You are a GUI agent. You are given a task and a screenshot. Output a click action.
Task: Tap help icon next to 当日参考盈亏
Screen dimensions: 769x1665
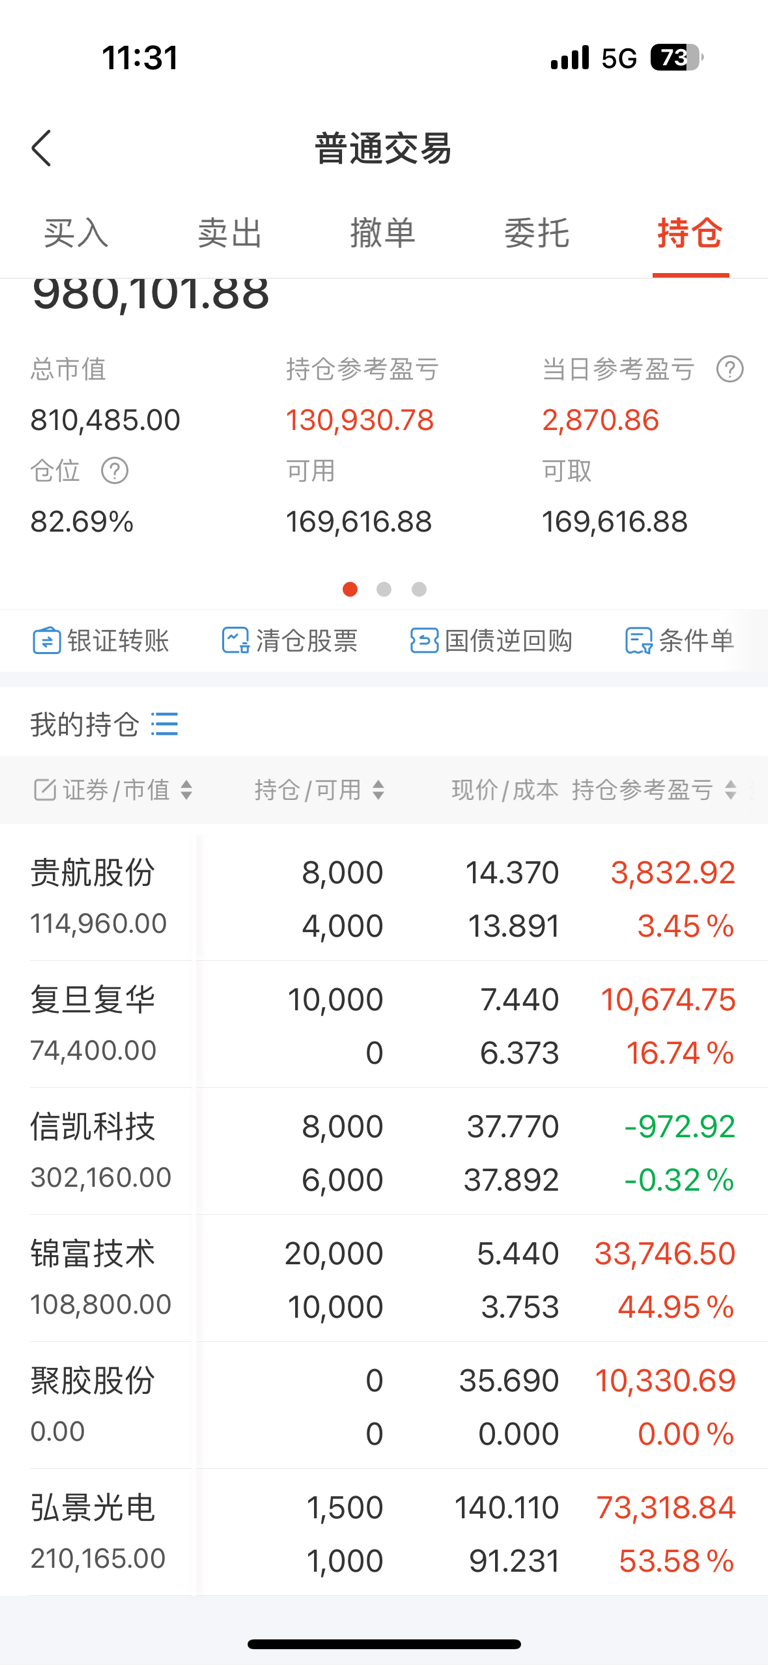(730, 369)
